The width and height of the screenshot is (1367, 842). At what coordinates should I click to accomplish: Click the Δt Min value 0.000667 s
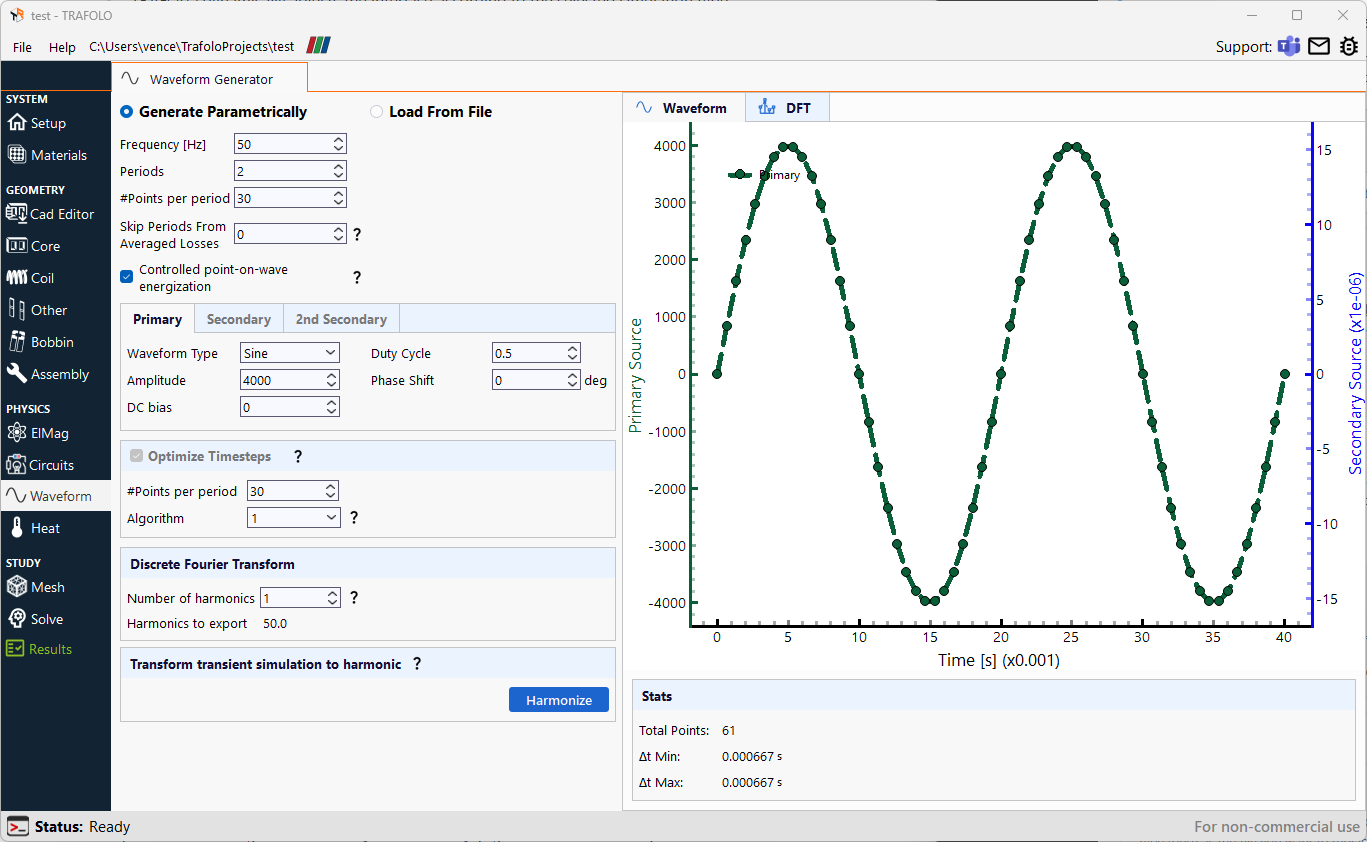752,757
